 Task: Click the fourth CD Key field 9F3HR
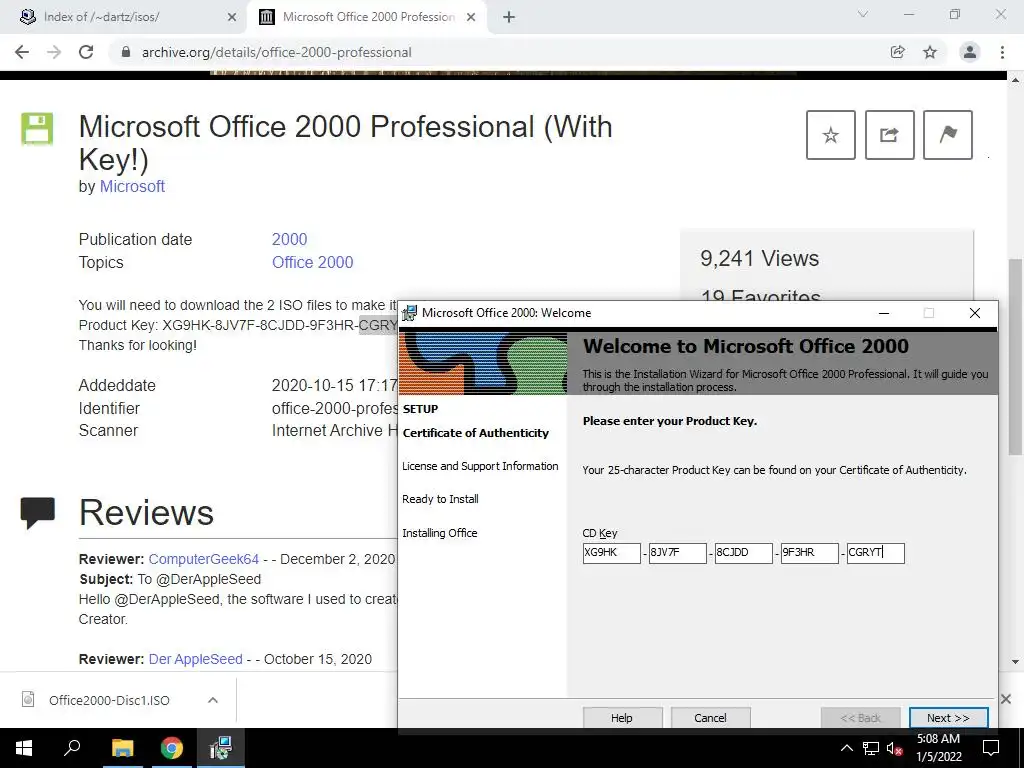(809, 552)
